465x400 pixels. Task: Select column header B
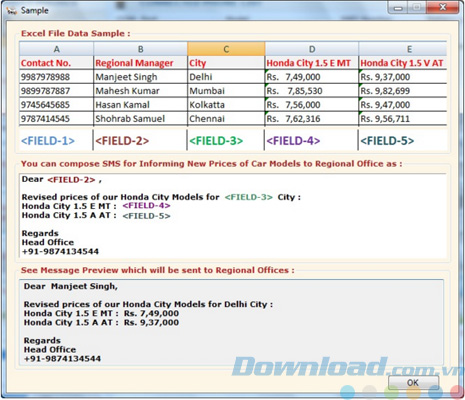[141, 49]
